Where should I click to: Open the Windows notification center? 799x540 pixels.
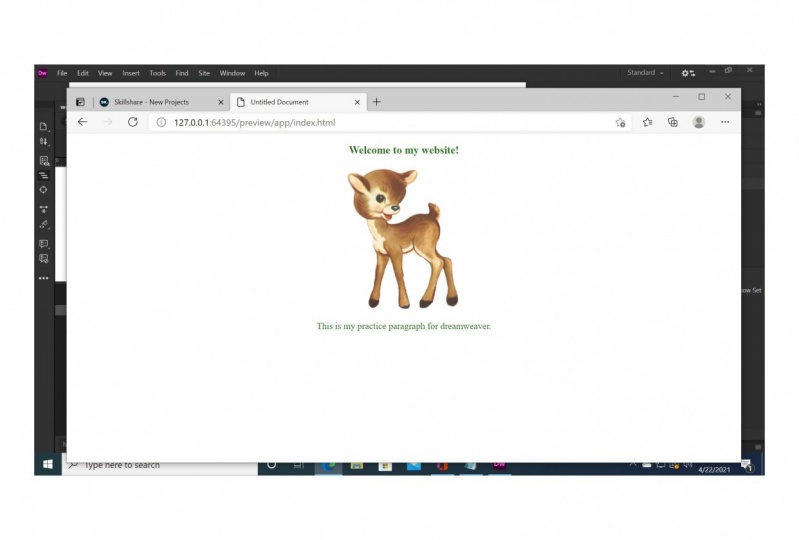(x=747, y=466)
